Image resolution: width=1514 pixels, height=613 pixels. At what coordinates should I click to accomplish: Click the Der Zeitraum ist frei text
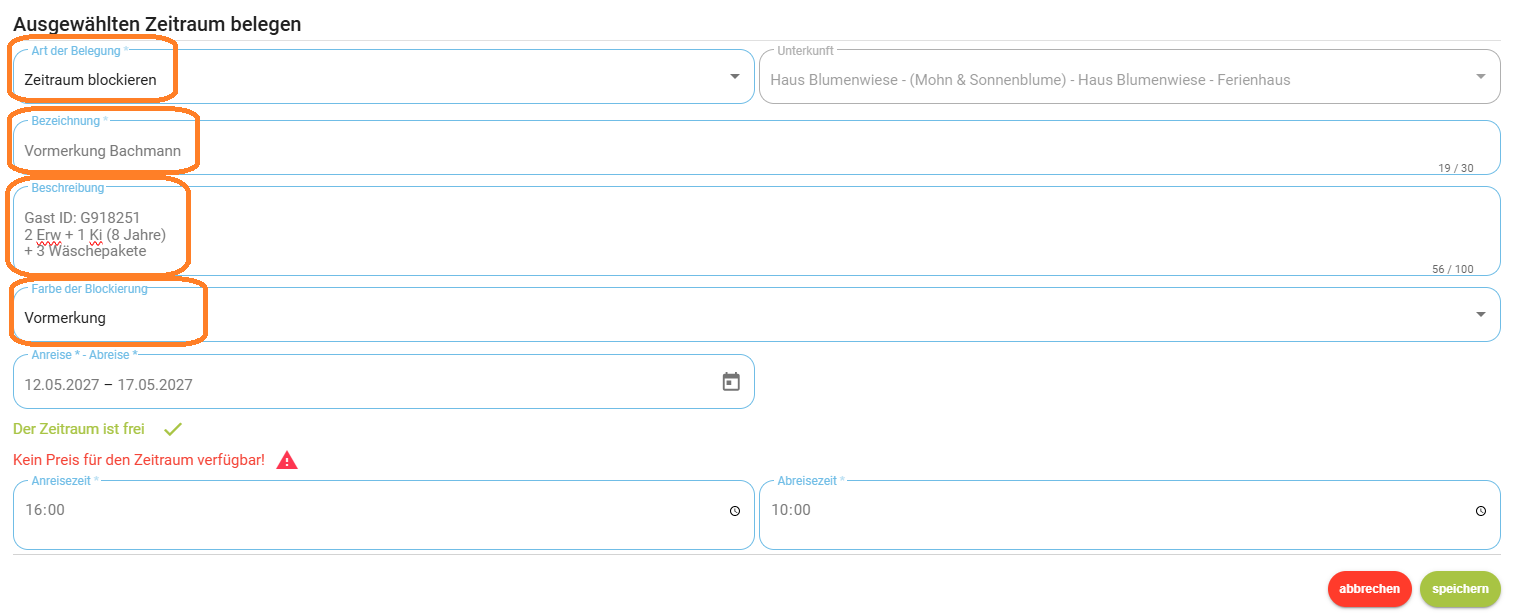79,429
